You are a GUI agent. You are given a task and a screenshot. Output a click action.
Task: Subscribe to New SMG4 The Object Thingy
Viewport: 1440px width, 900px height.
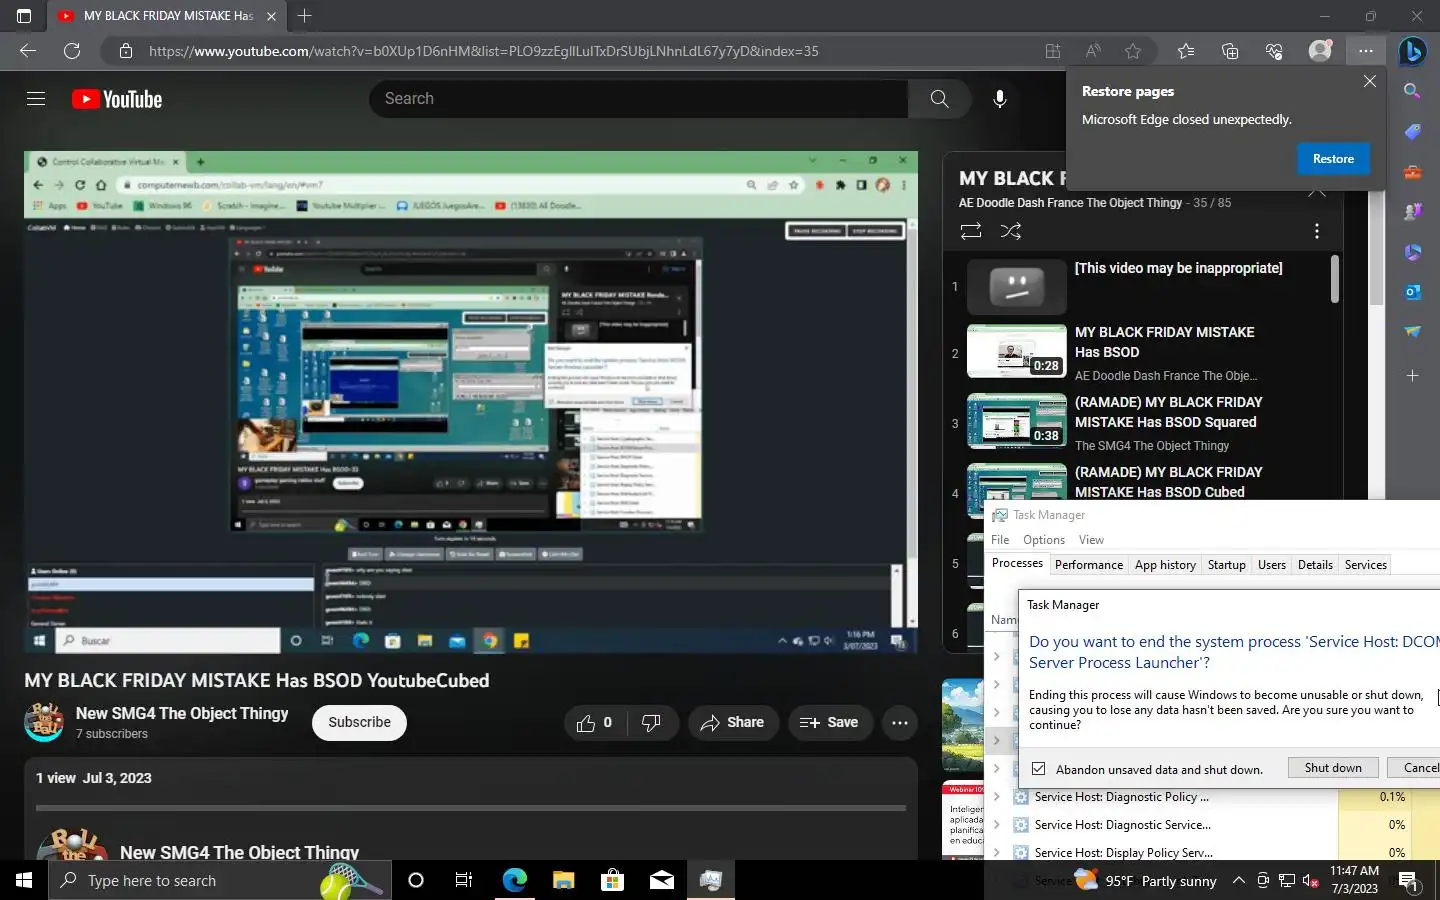coord(359,722)
